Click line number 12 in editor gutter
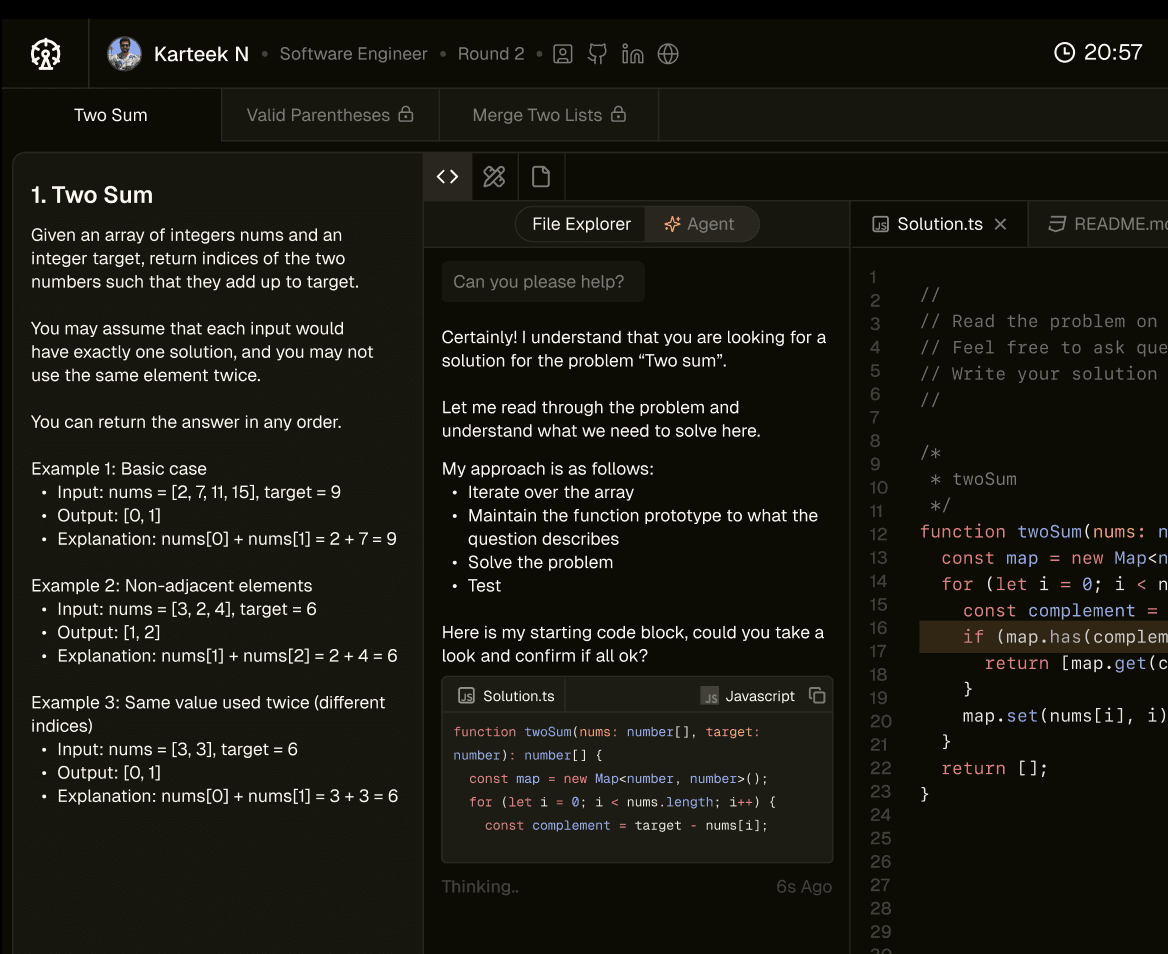Viewport: 1168px width, 954px height. 878,534
